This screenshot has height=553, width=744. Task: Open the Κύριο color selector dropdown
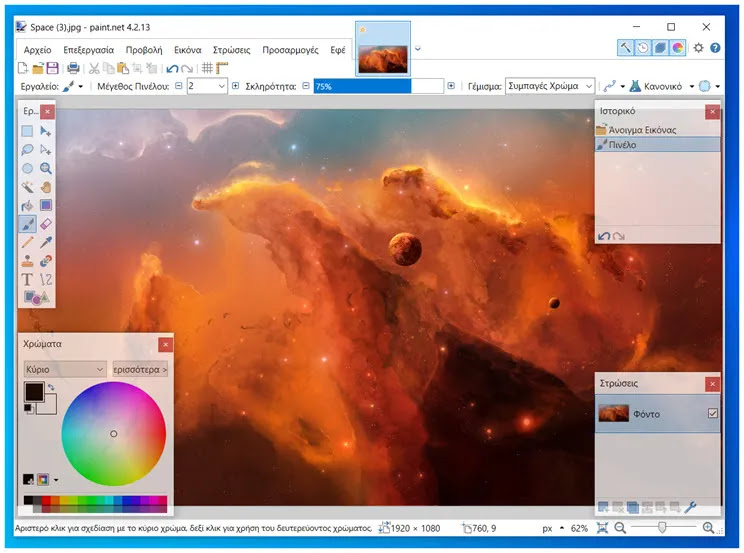click(x=65, y=369)
